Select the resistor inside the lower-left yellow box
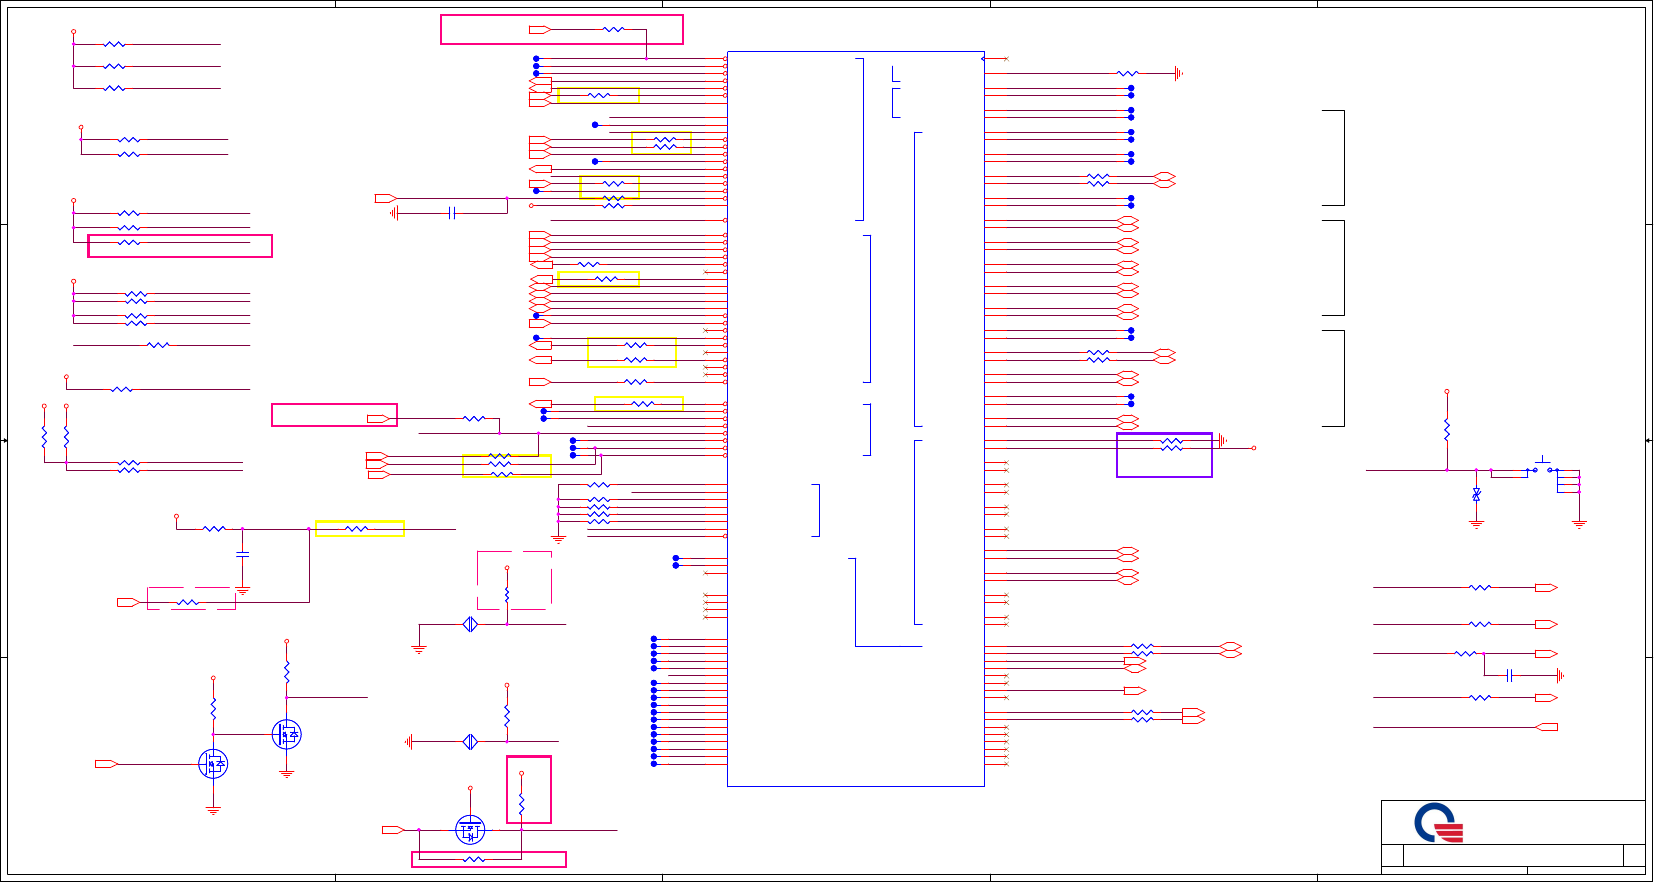Viewport: 1654px width, 882px height. pos(357,529)
